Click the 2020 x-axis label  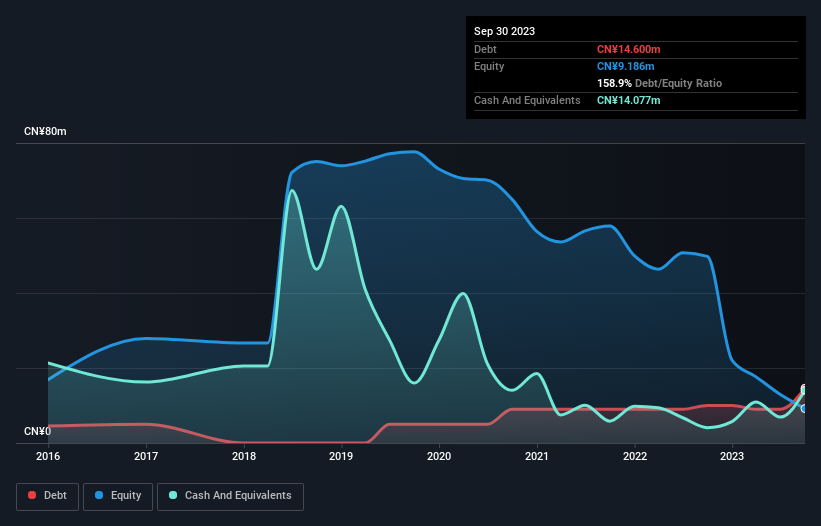[439, 456]
